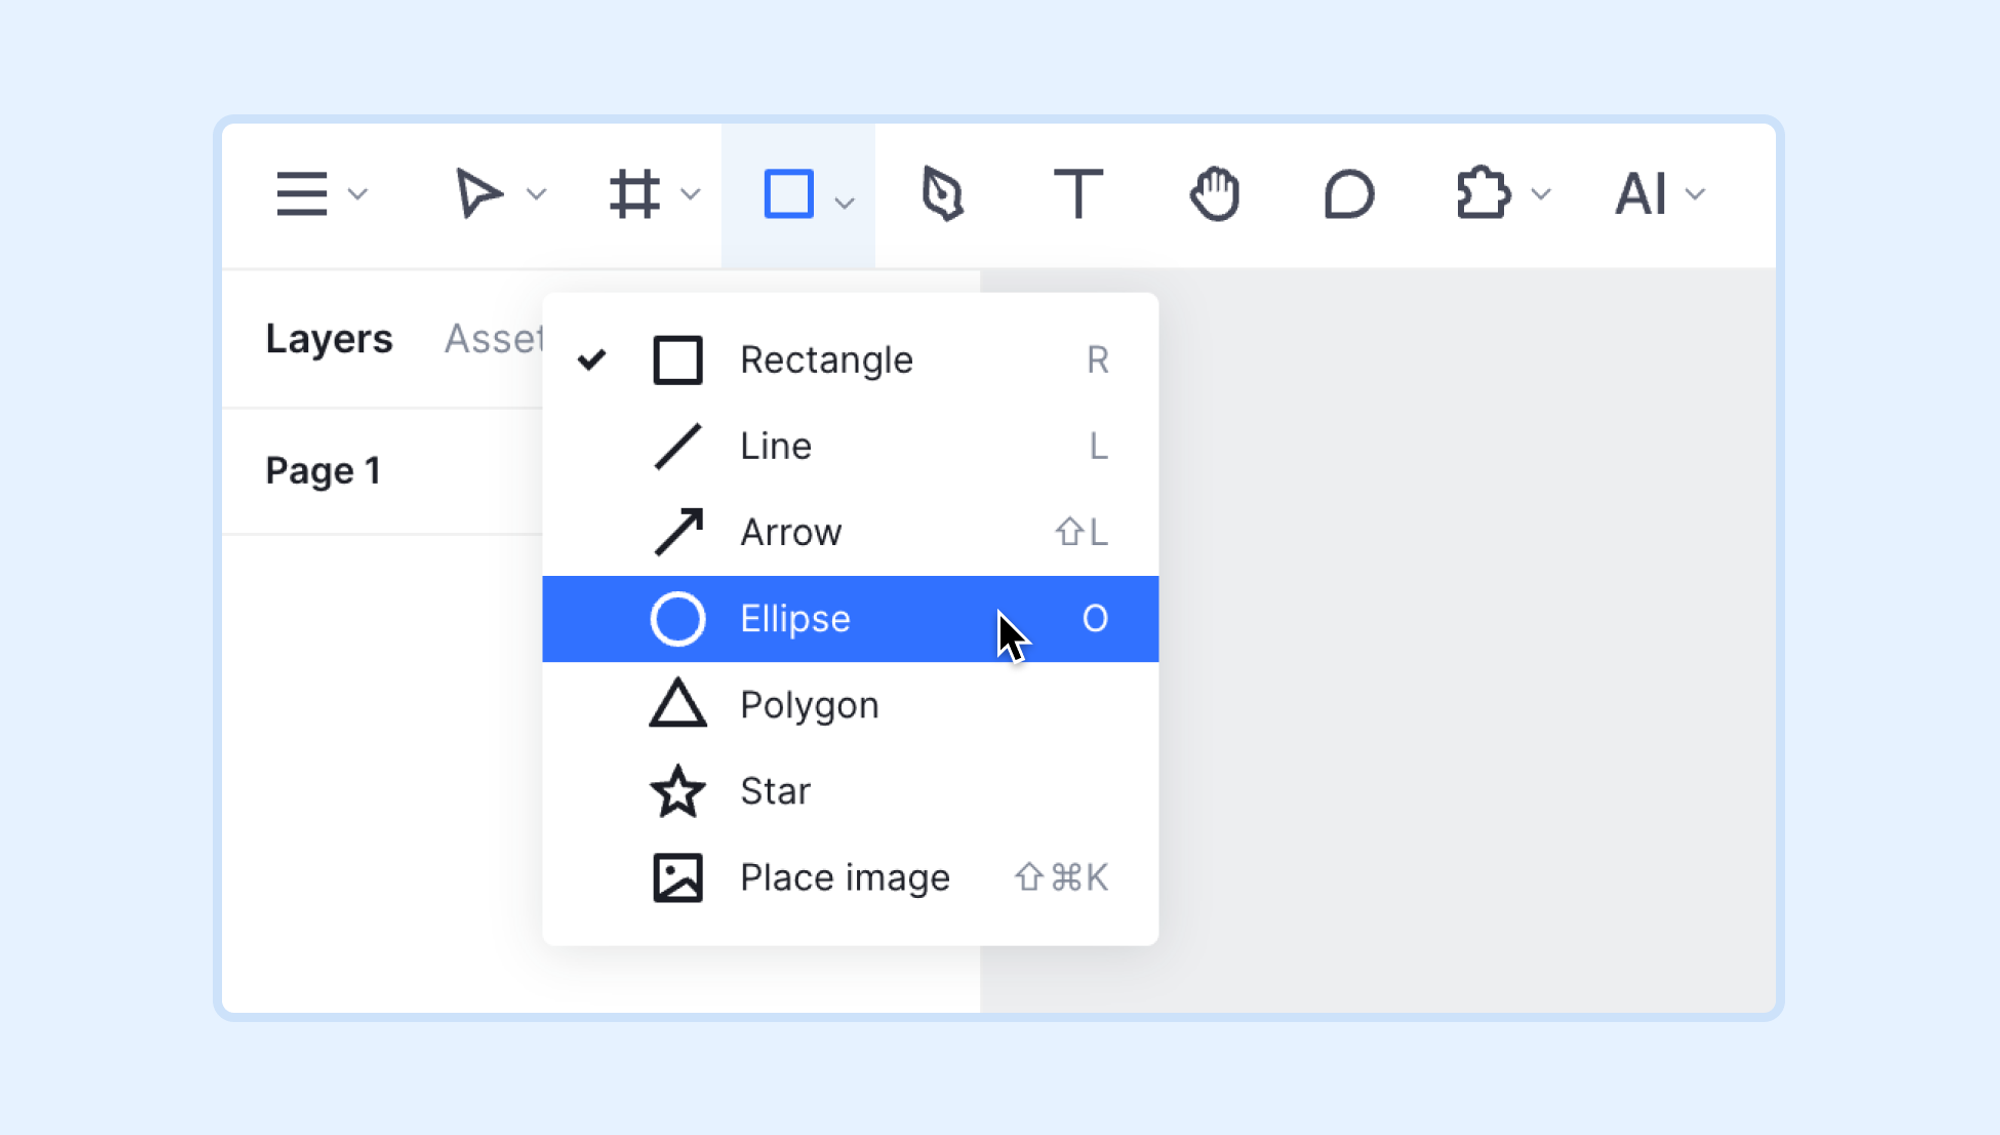The width and height of the screenshot is (2000, 1135).
Task: Click the Place image option
Action: pyautogui.click(x=843, y=877)
